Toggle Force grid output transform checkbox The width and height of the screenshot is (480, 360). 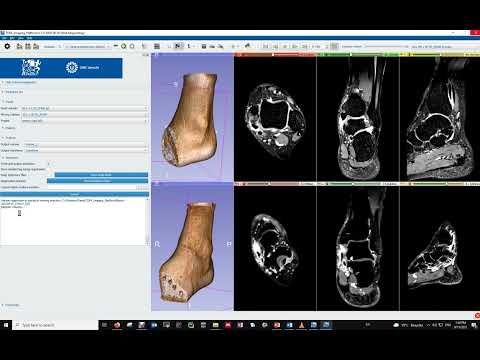click(49, 164)
